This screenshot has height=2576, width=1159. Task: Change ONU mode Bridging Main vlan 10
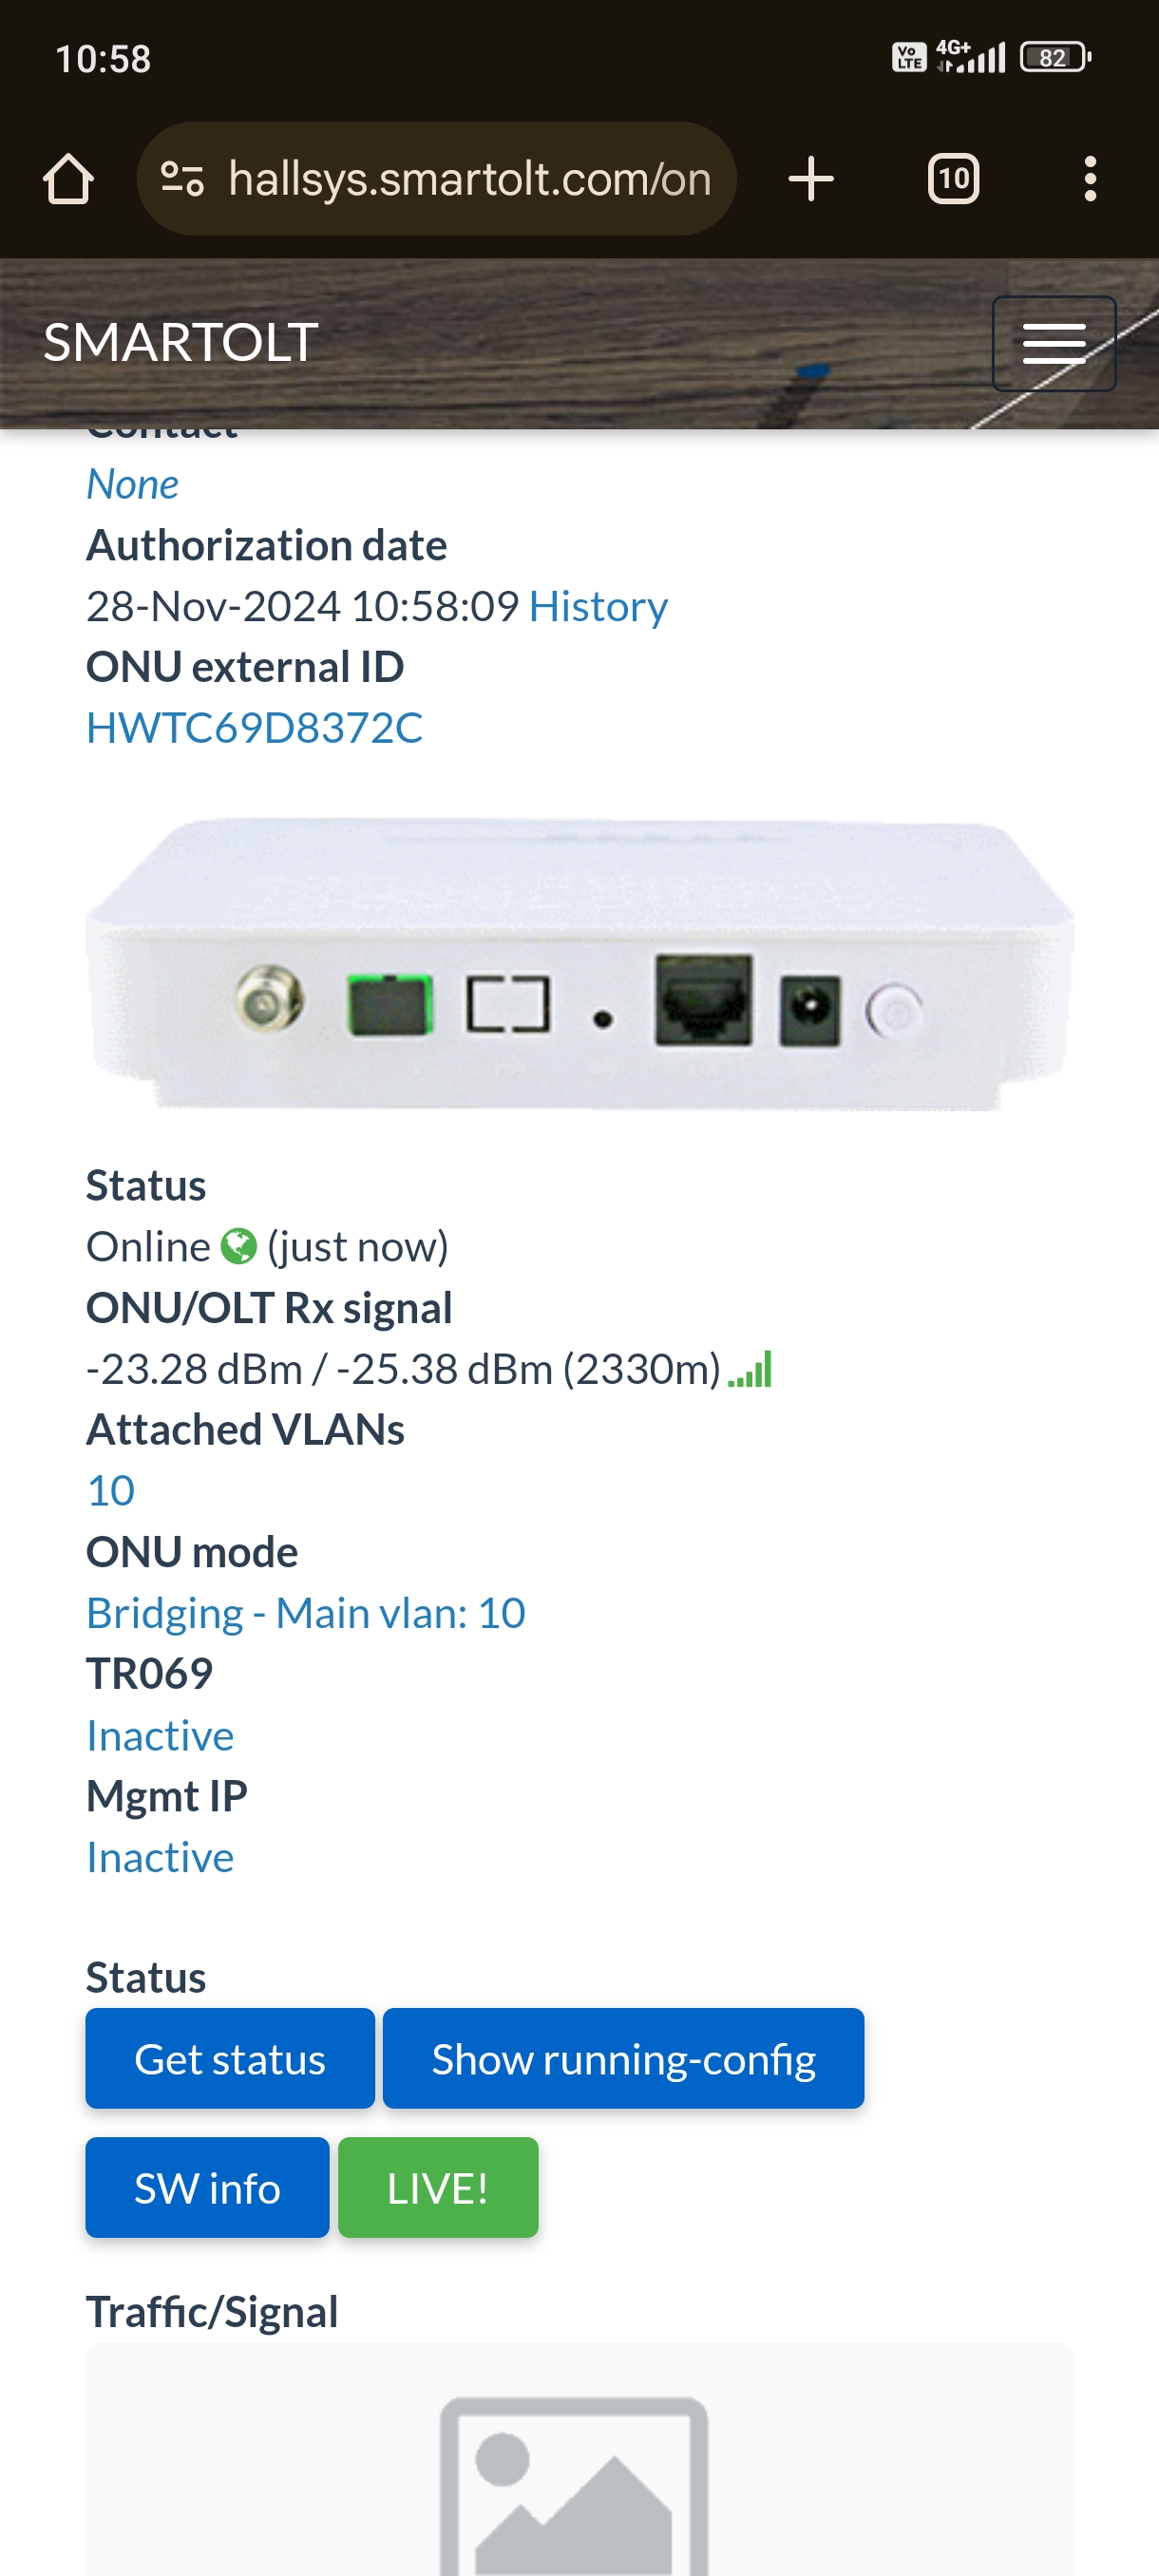coord(306,1612)
